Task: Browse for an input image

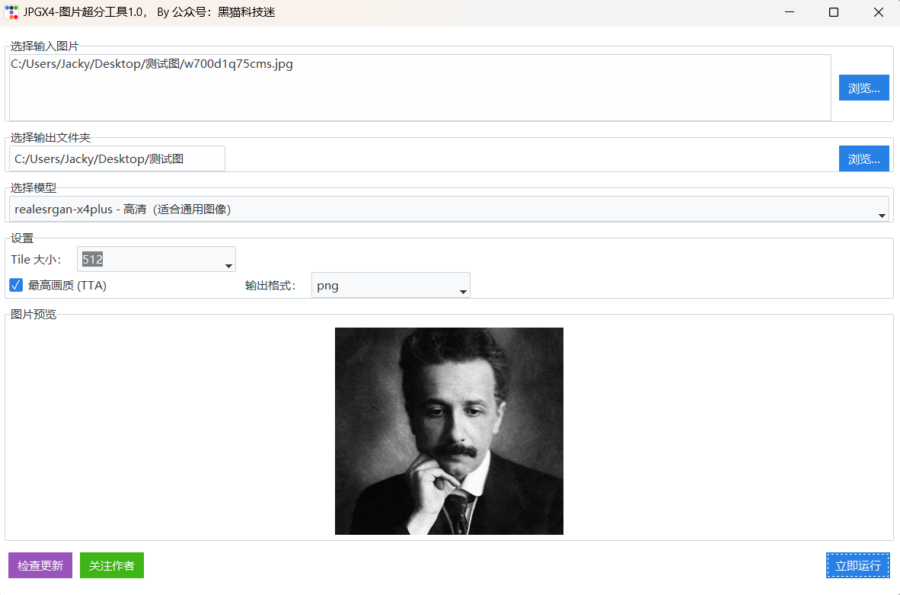Action: [864, 88]
